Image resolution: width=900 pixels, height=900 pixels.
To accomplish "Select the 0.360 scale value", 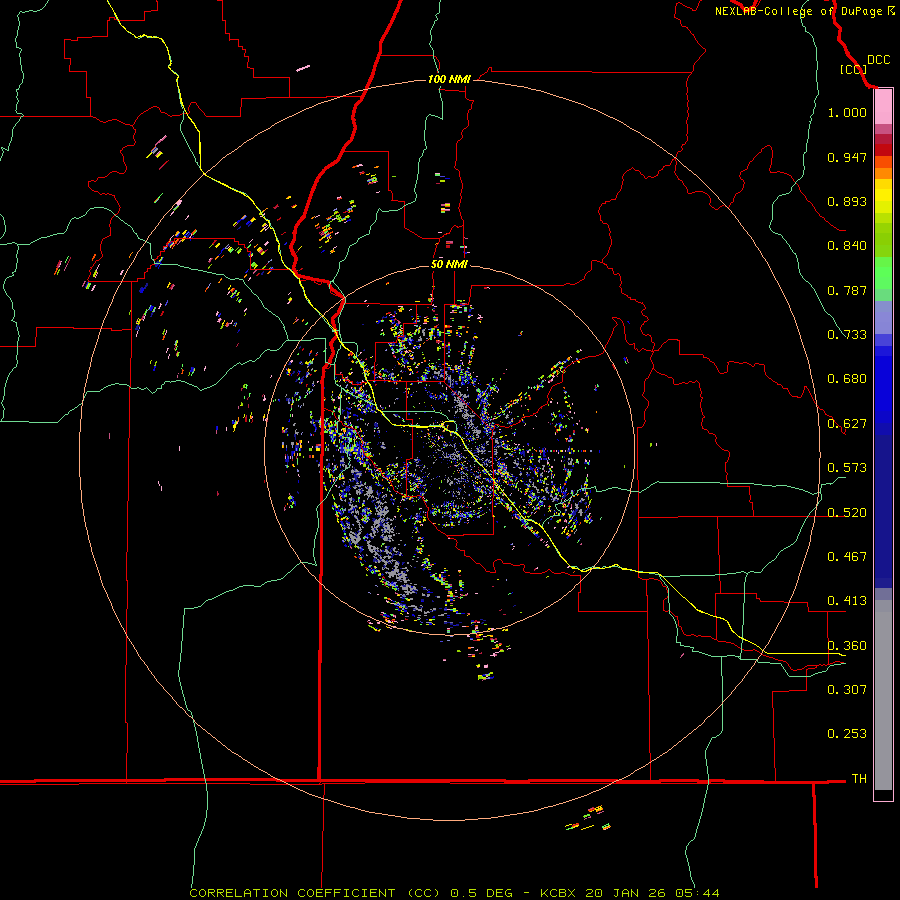I will [847, 646].
